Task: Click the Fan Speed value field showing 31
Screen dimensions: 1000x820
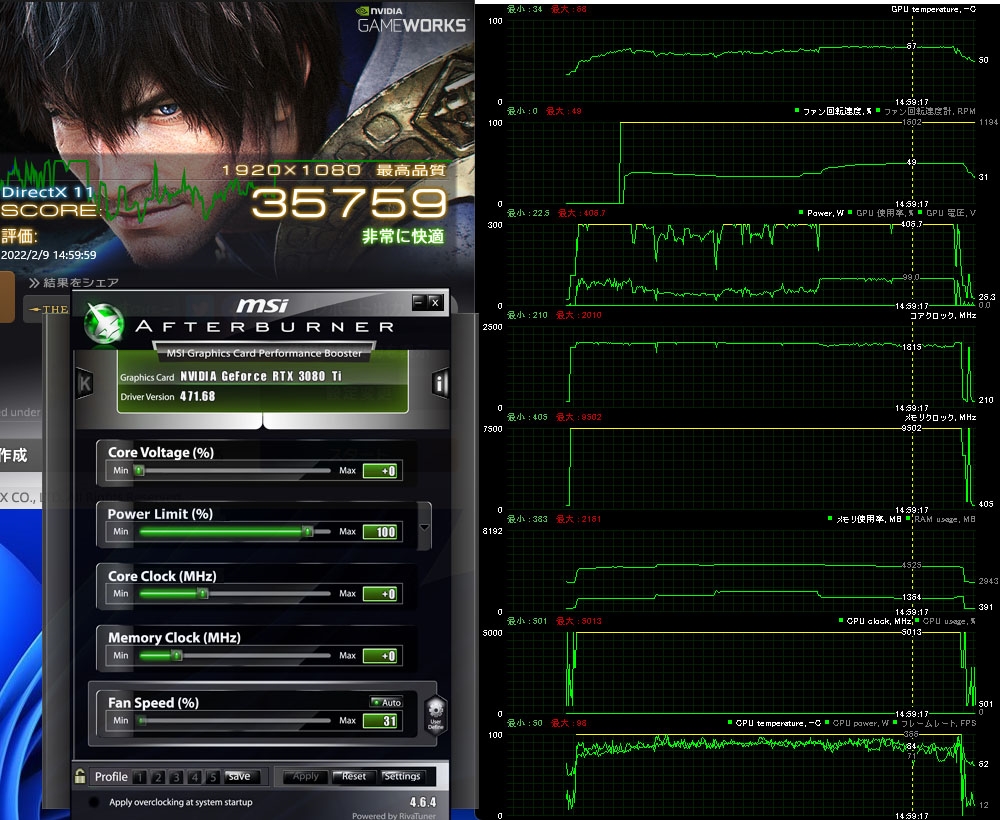Action: coord(380,721)
